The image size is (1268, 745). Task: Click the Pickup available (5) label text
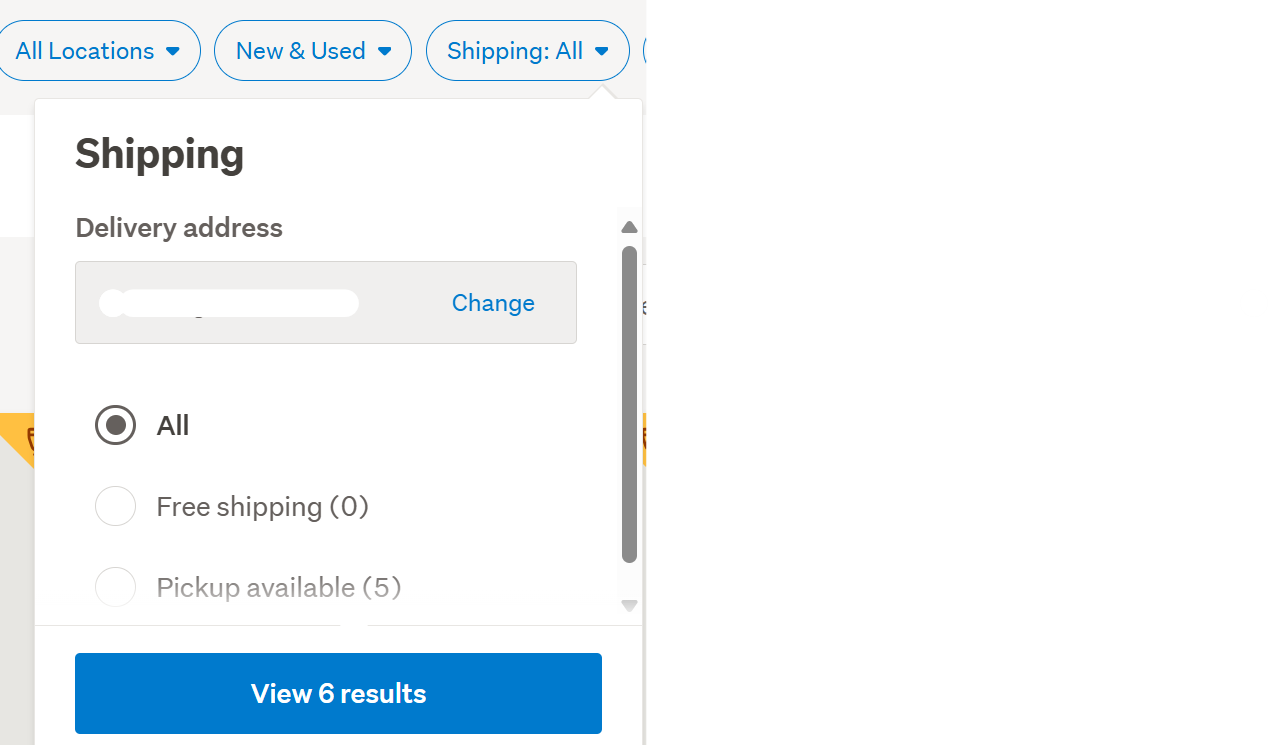278,587
